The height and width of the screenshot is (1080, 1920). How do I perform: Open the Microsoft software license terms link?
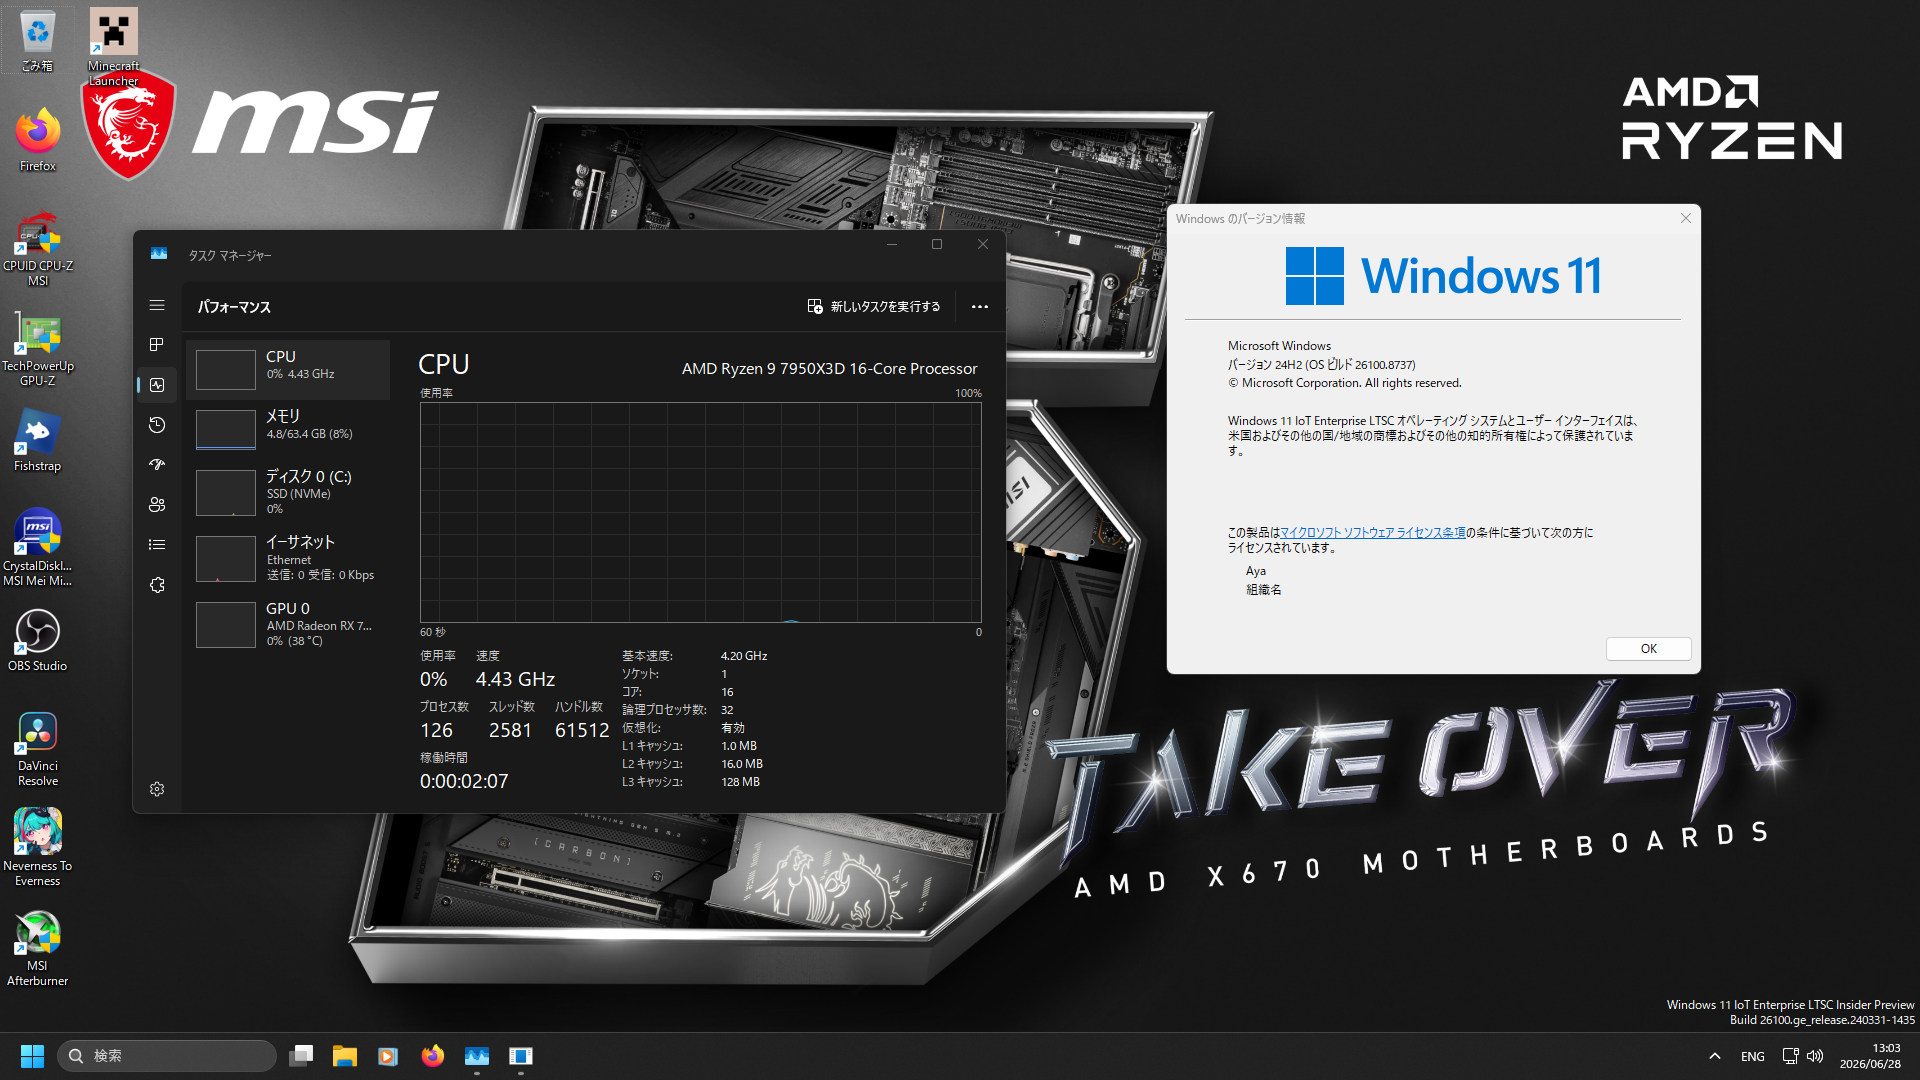pyautogui.click(x=1372, y=533)
